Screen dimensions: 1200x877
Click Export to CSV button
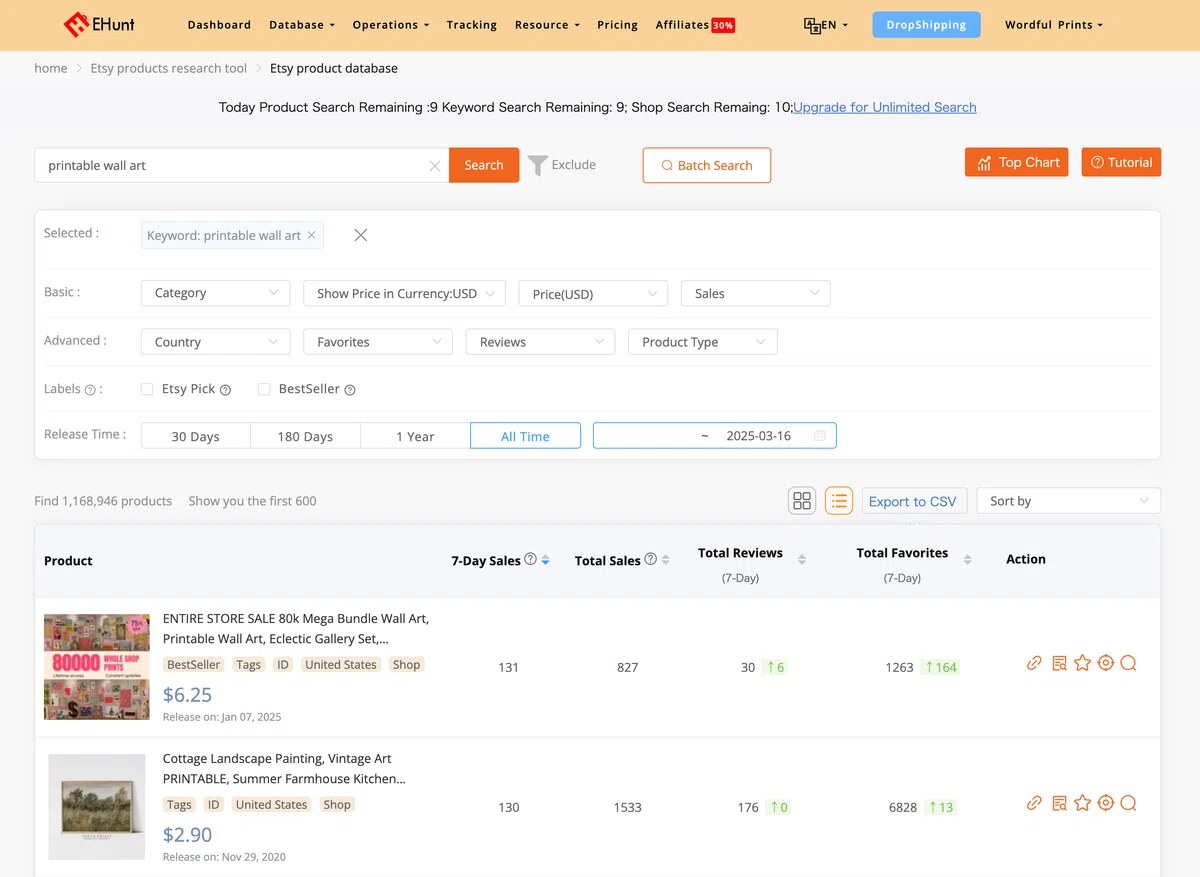point(912,501)
